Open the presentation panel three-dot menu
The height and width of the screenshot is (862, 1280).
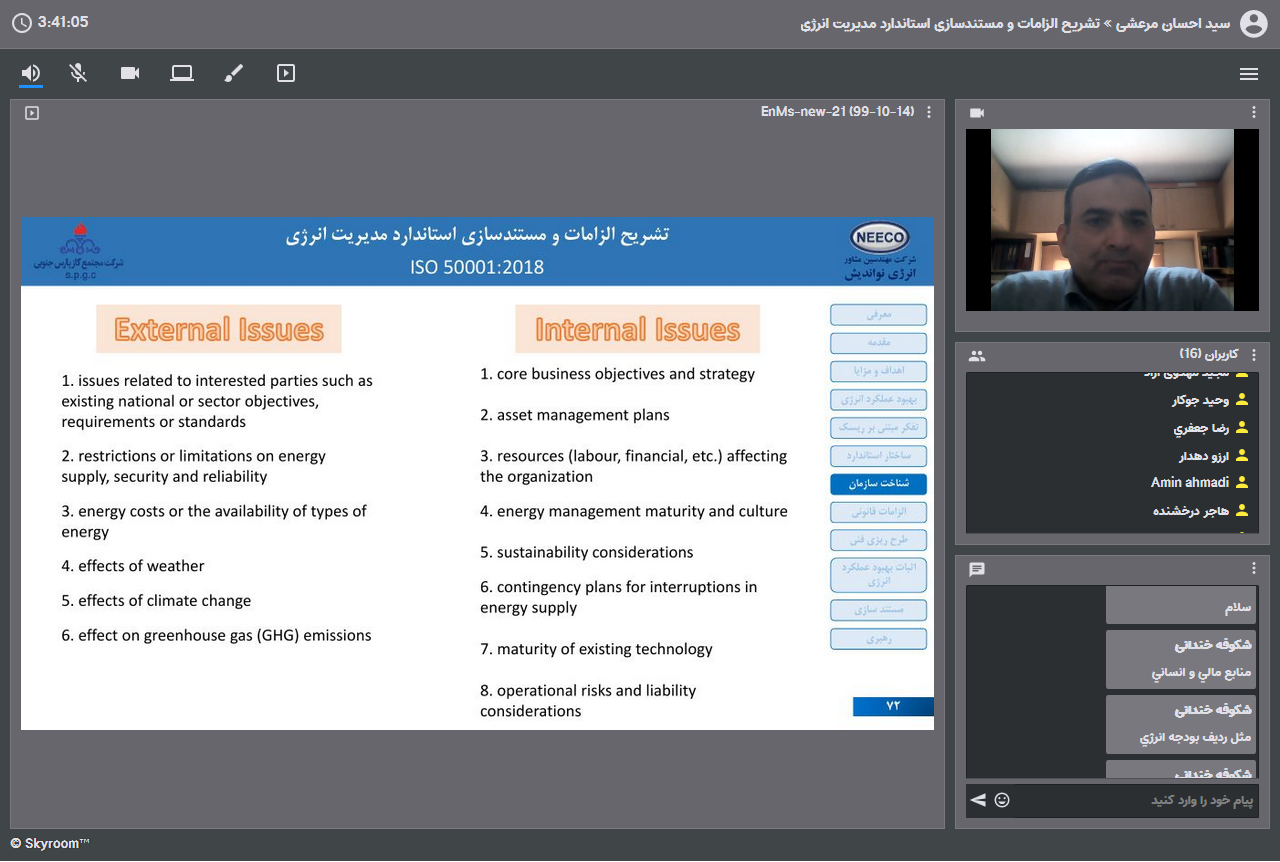point(929,112)
